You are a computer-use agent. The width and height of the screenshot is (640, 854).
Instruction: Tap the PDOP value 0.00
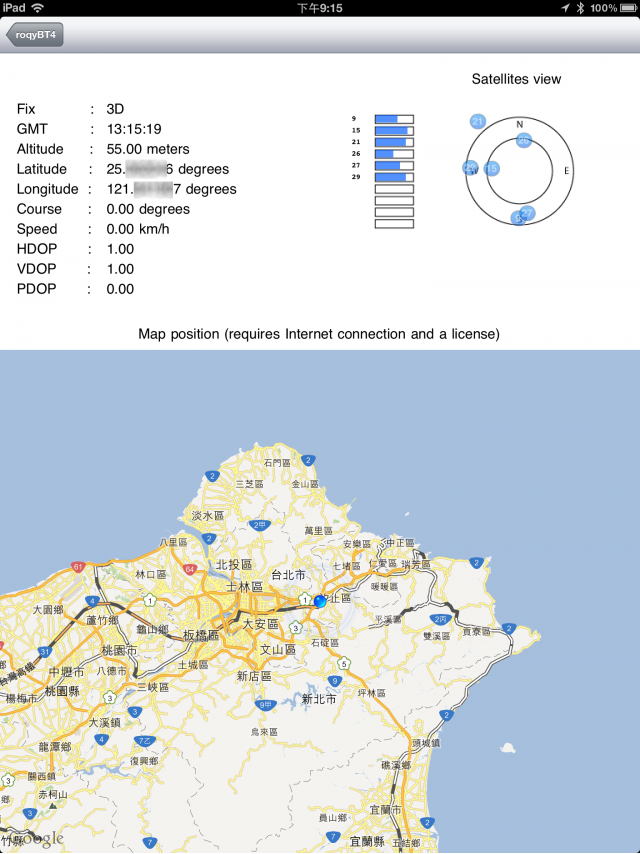tap(120, 289)
